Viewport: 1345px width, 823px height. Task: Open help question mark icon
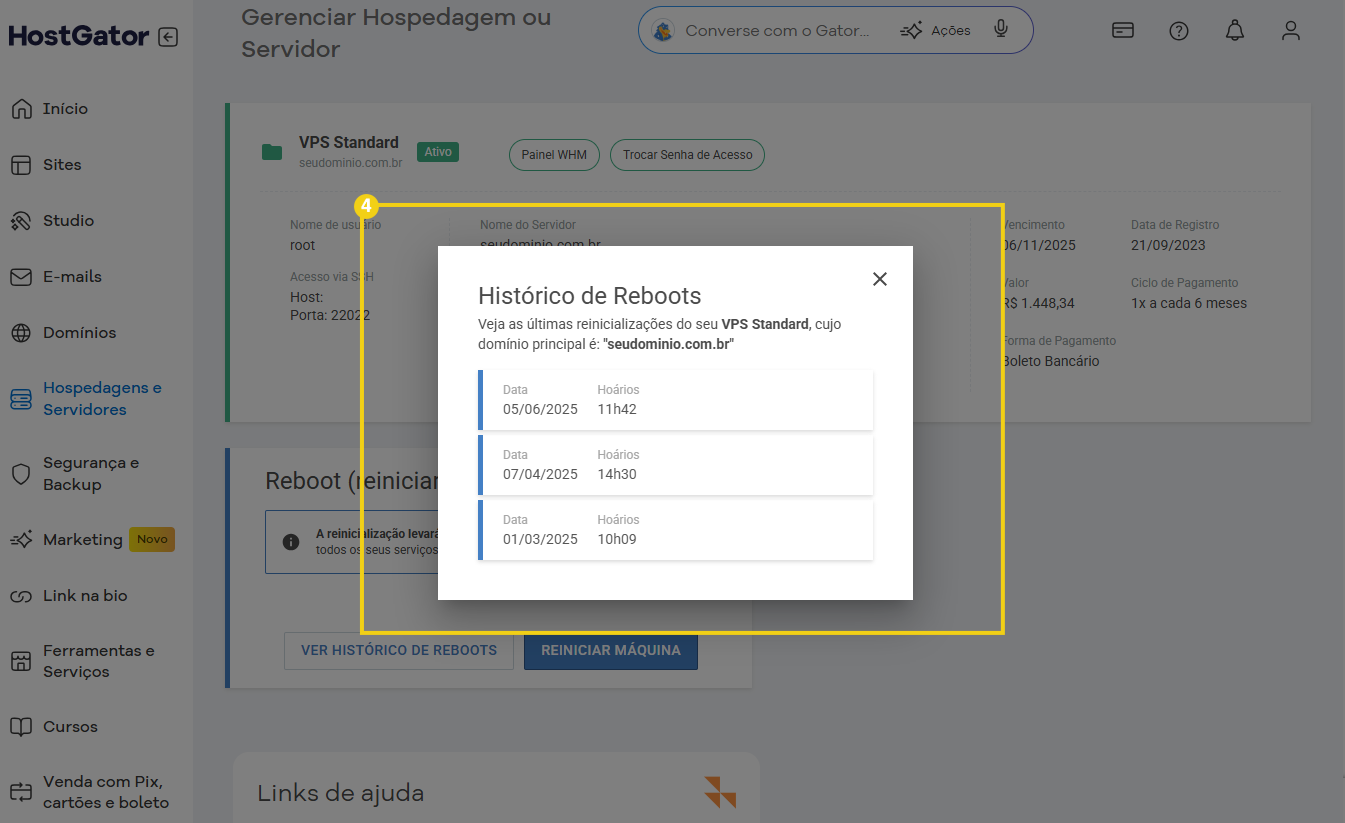point(1179,31)
